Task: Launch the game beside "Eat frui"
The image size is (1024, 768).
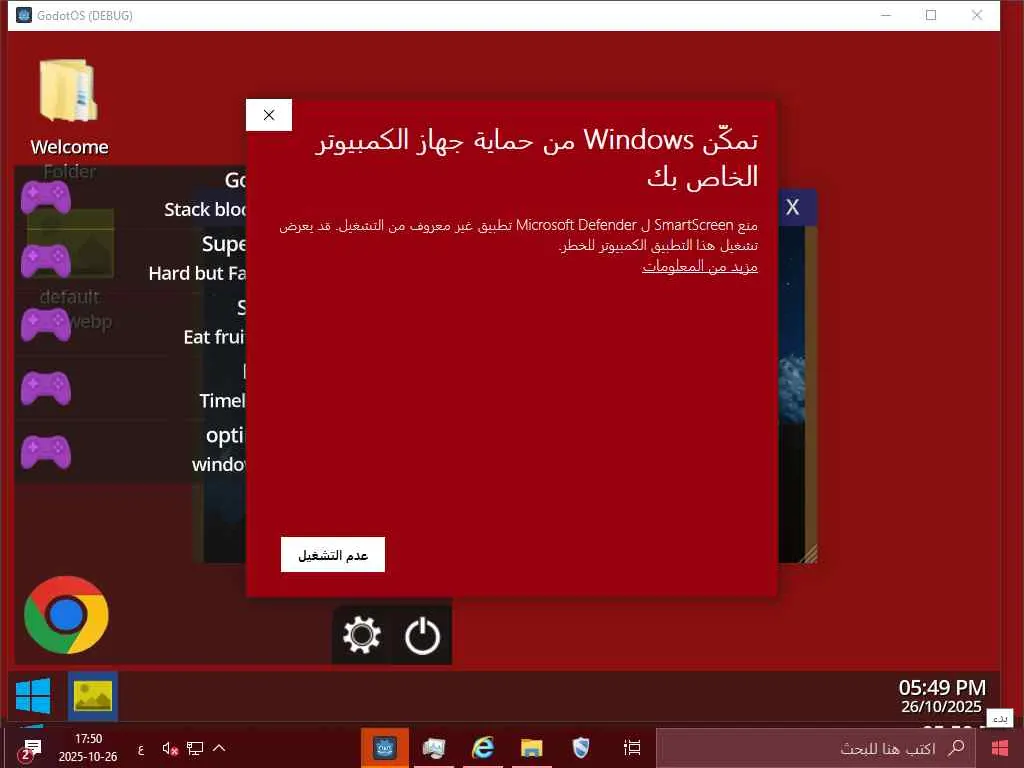Action: click(x=46, y=325)
